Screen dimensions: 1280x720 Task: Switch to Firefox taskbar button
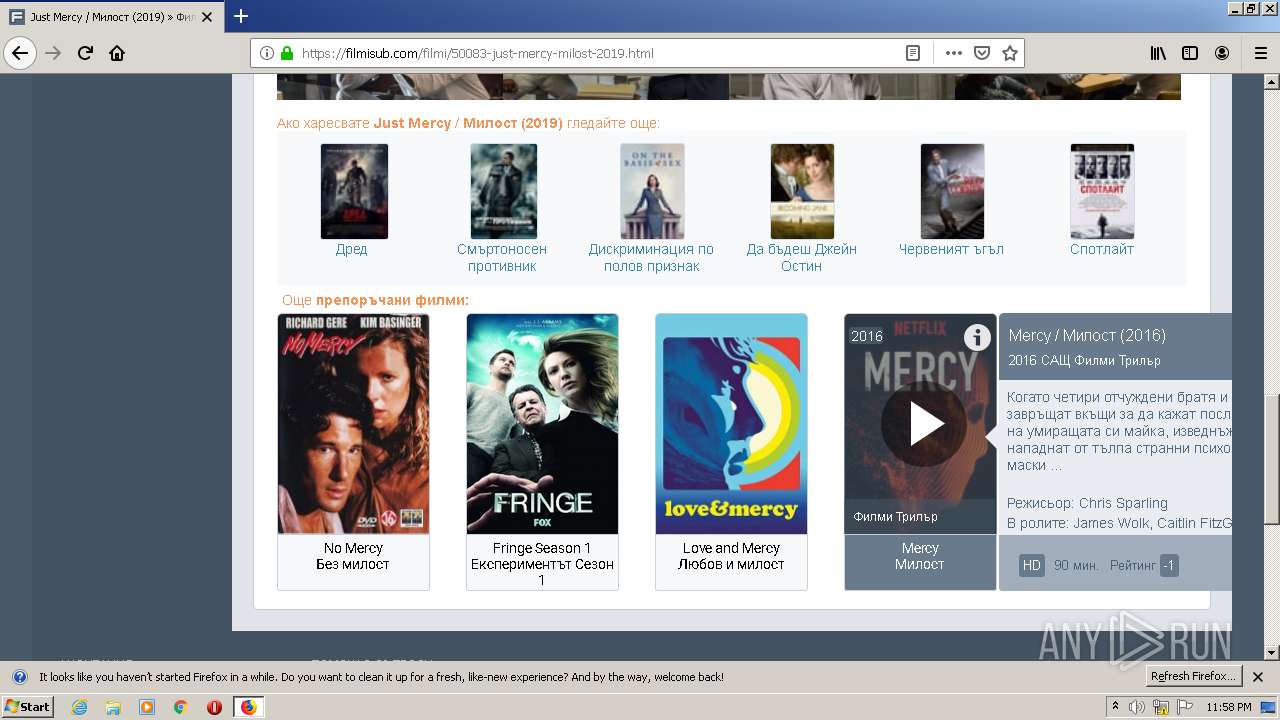coord(248,707)
